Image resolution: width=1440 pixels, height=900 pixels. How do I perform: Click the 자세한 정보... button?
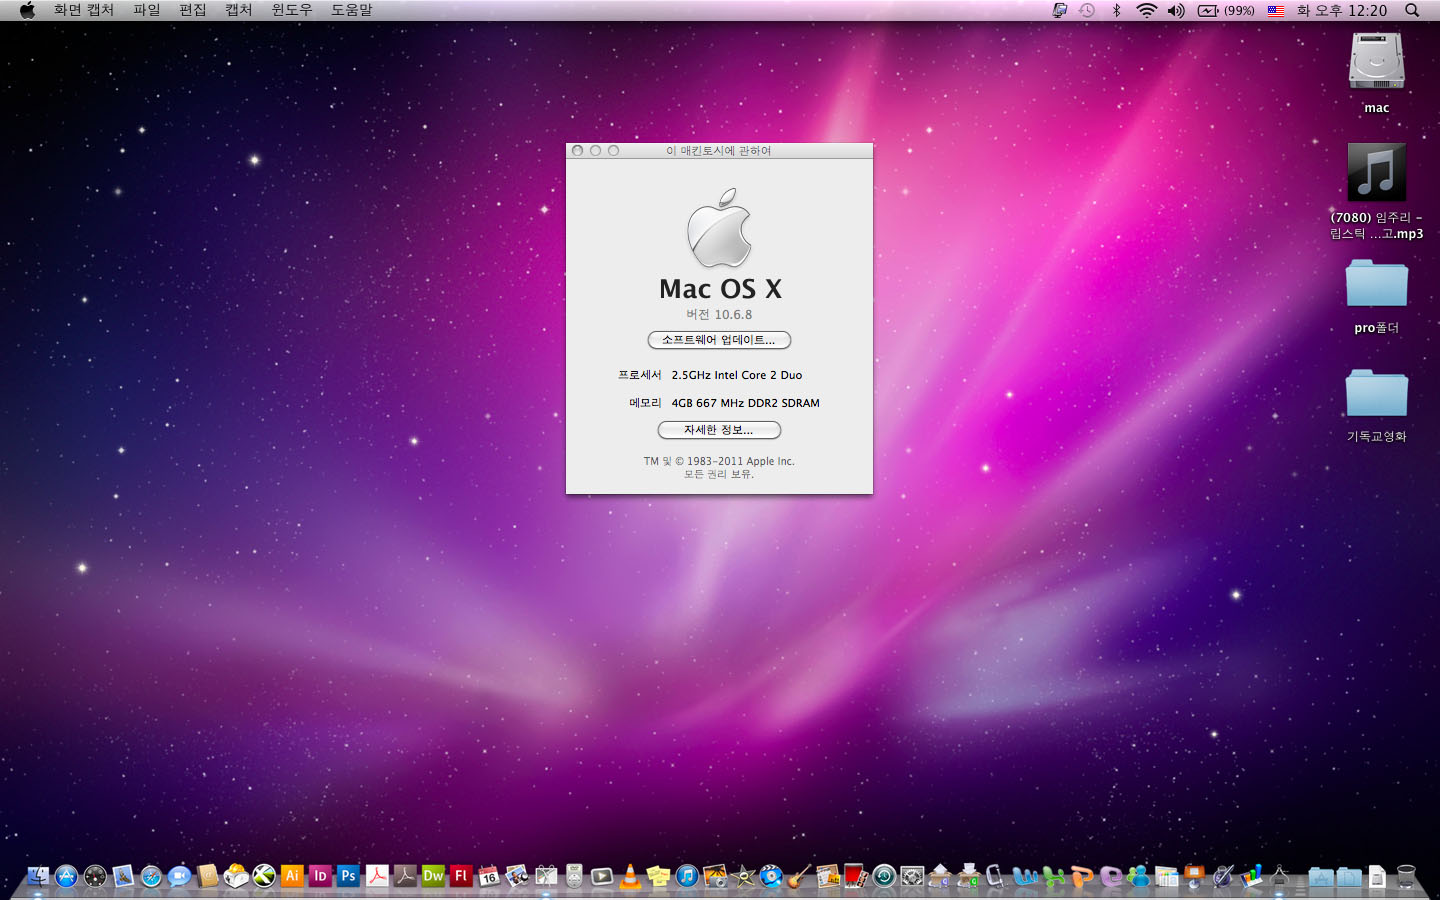719,430
